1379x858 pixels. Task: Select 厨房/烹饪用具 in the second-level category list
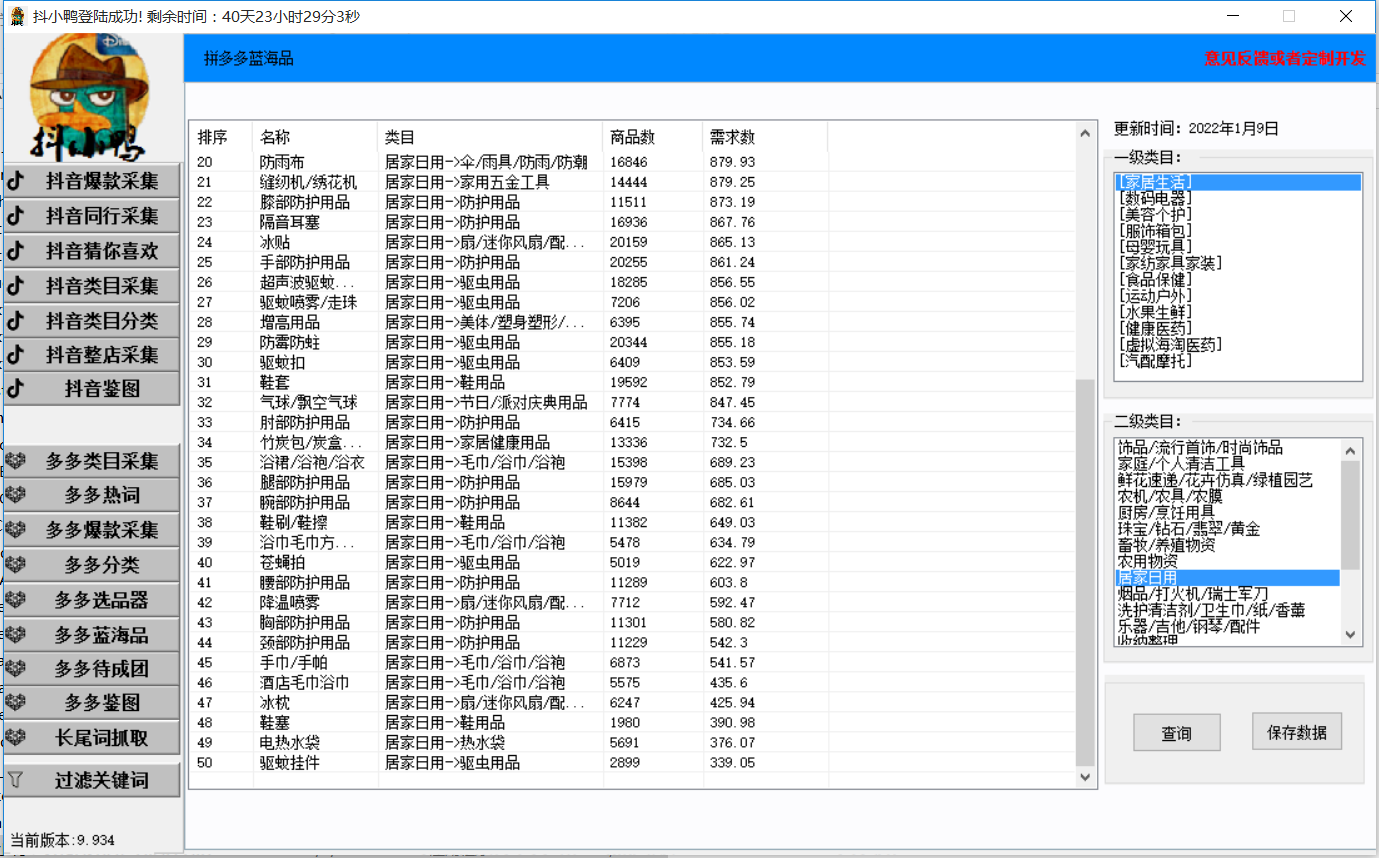1166,513
